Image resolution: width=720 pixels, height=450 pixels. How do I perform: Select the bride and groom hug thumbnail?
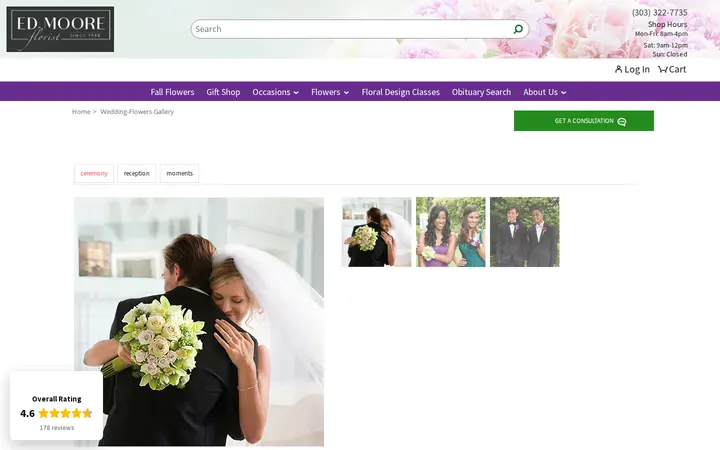point(377,232)
